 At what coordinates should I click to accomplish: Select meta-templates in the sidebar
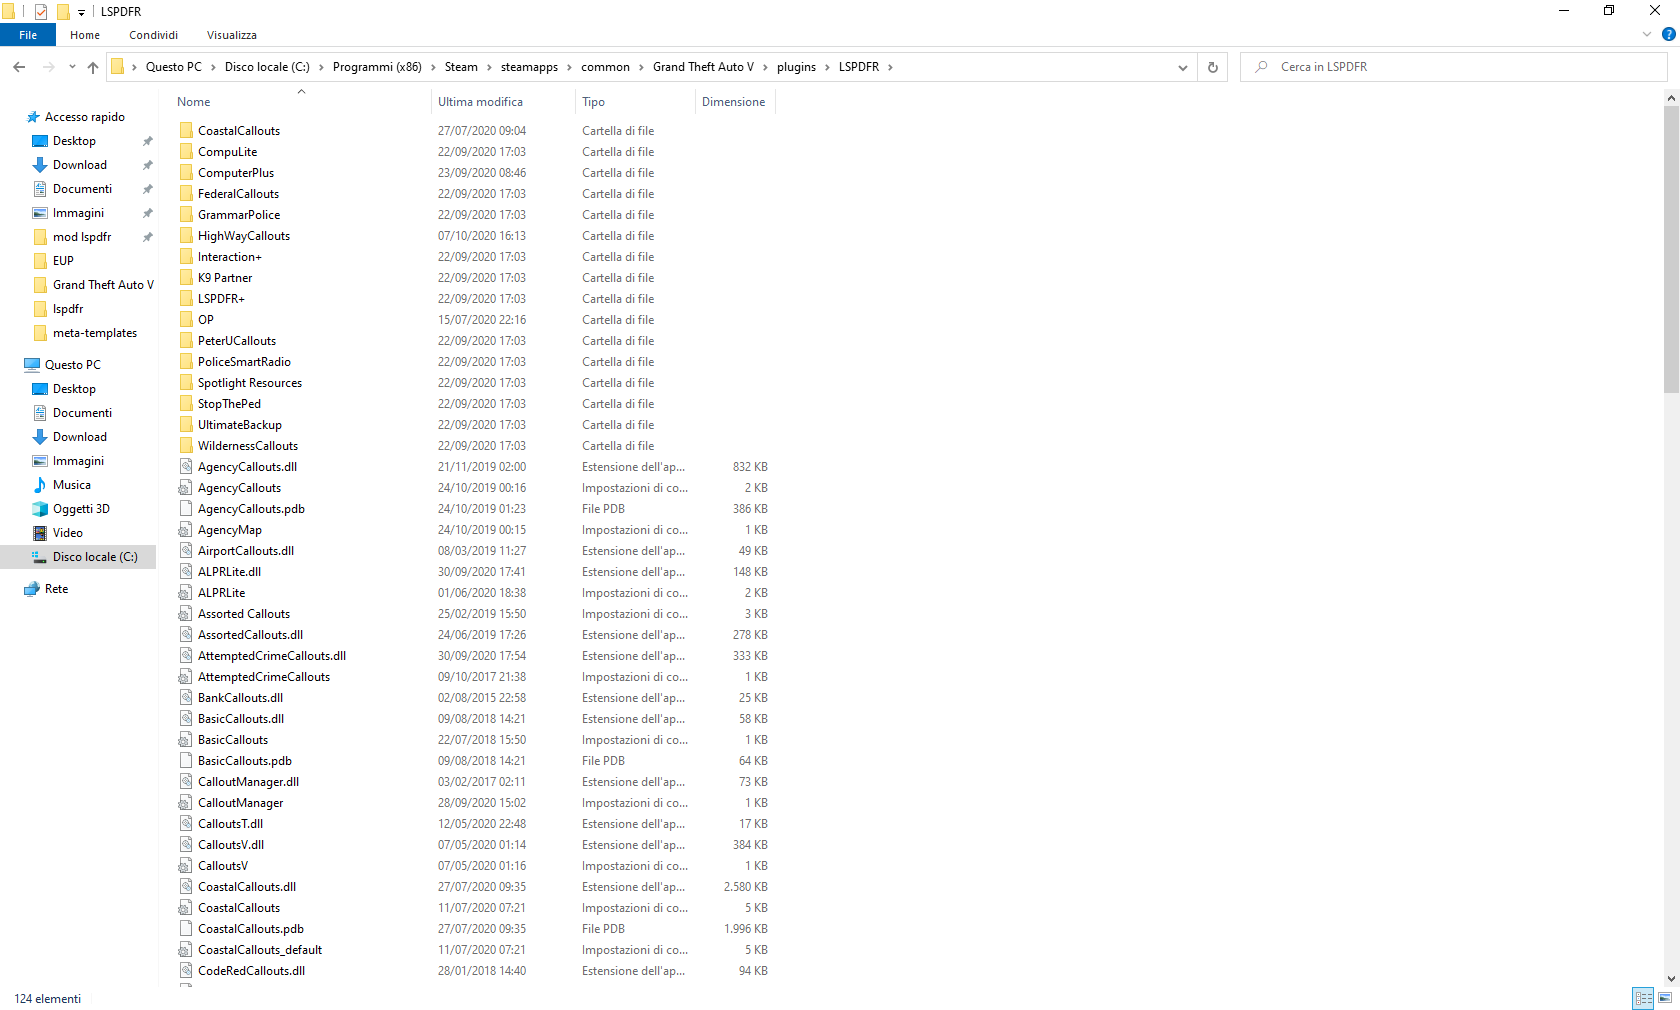click(95, 333)
